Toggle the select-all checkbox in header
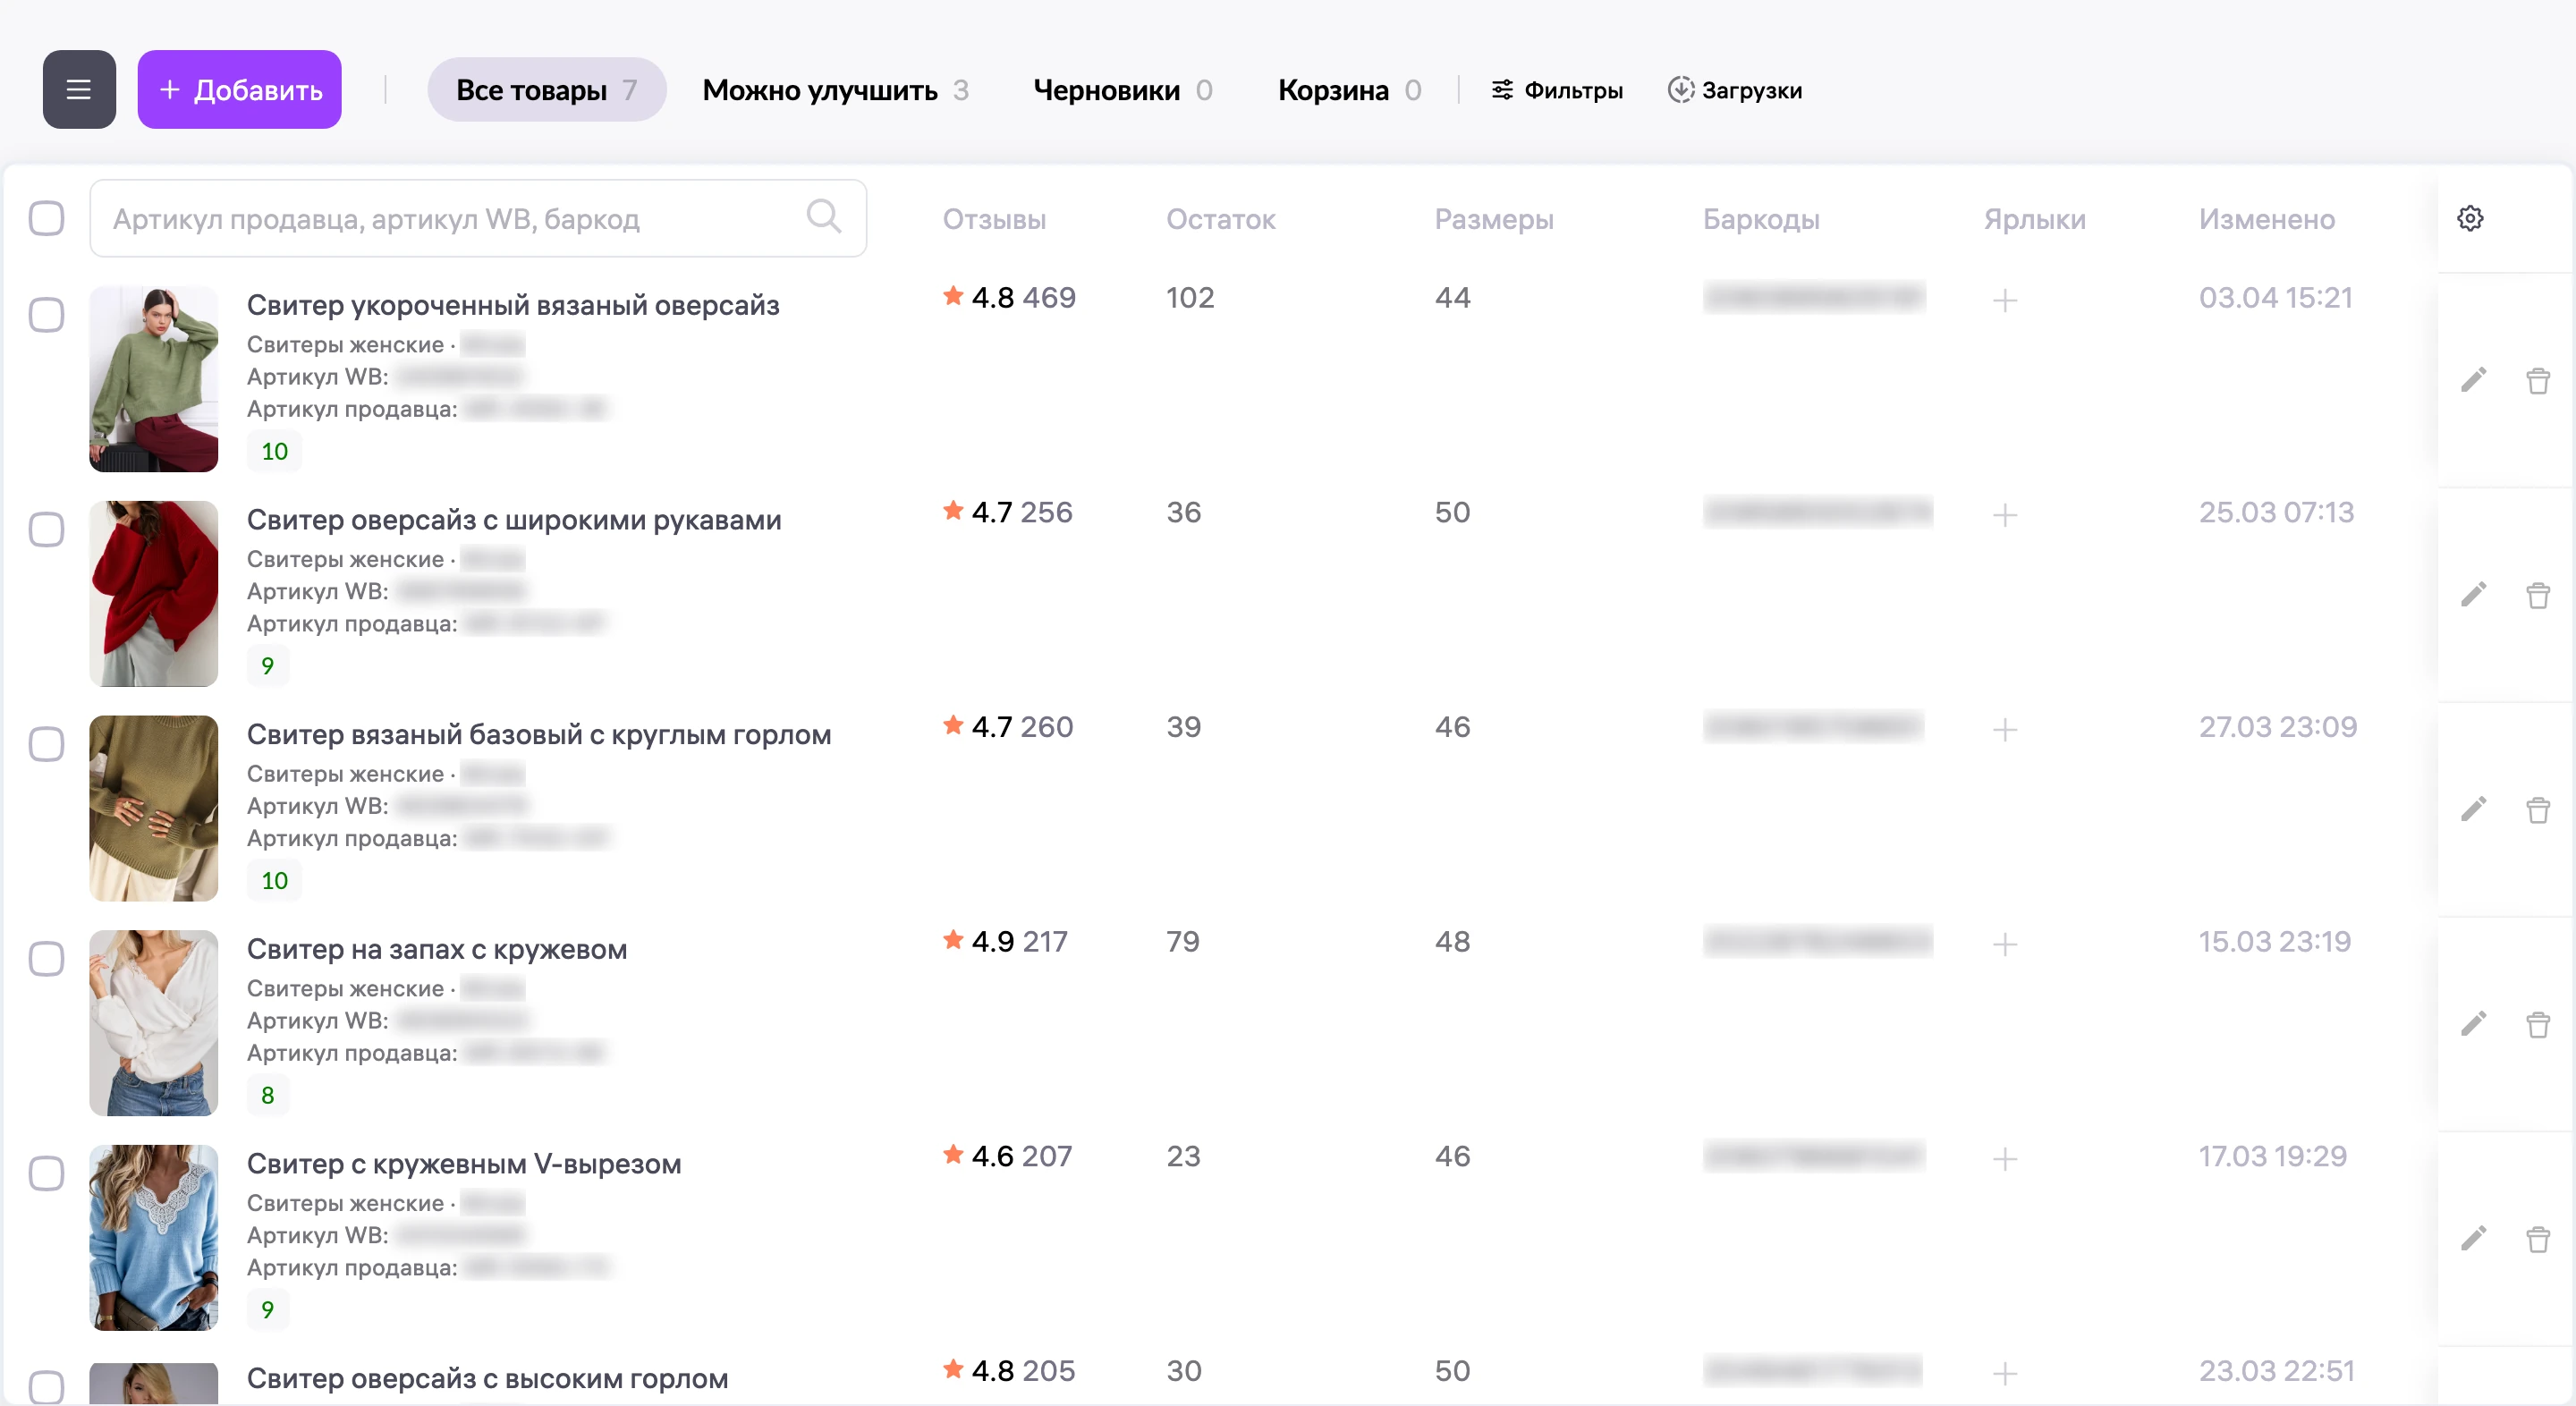Screen dimensions: 2576x1406 pos(46,218)
